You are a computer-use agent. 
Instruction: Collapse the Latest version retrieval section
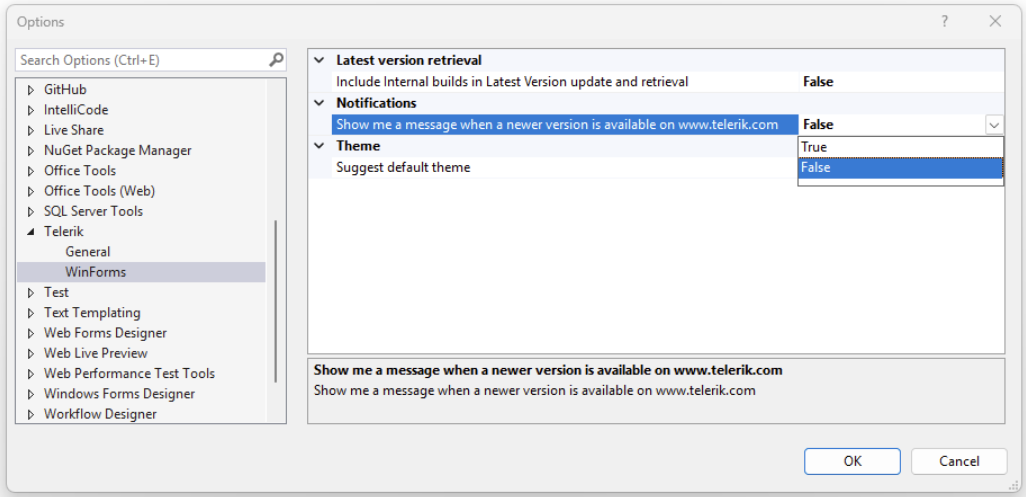(x=319, y=61)
